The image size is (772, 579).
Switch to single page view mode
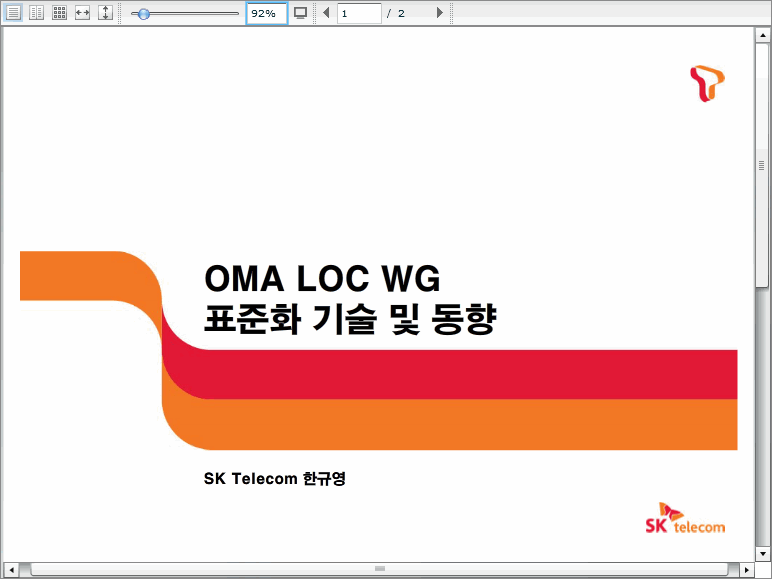(13, 13)
